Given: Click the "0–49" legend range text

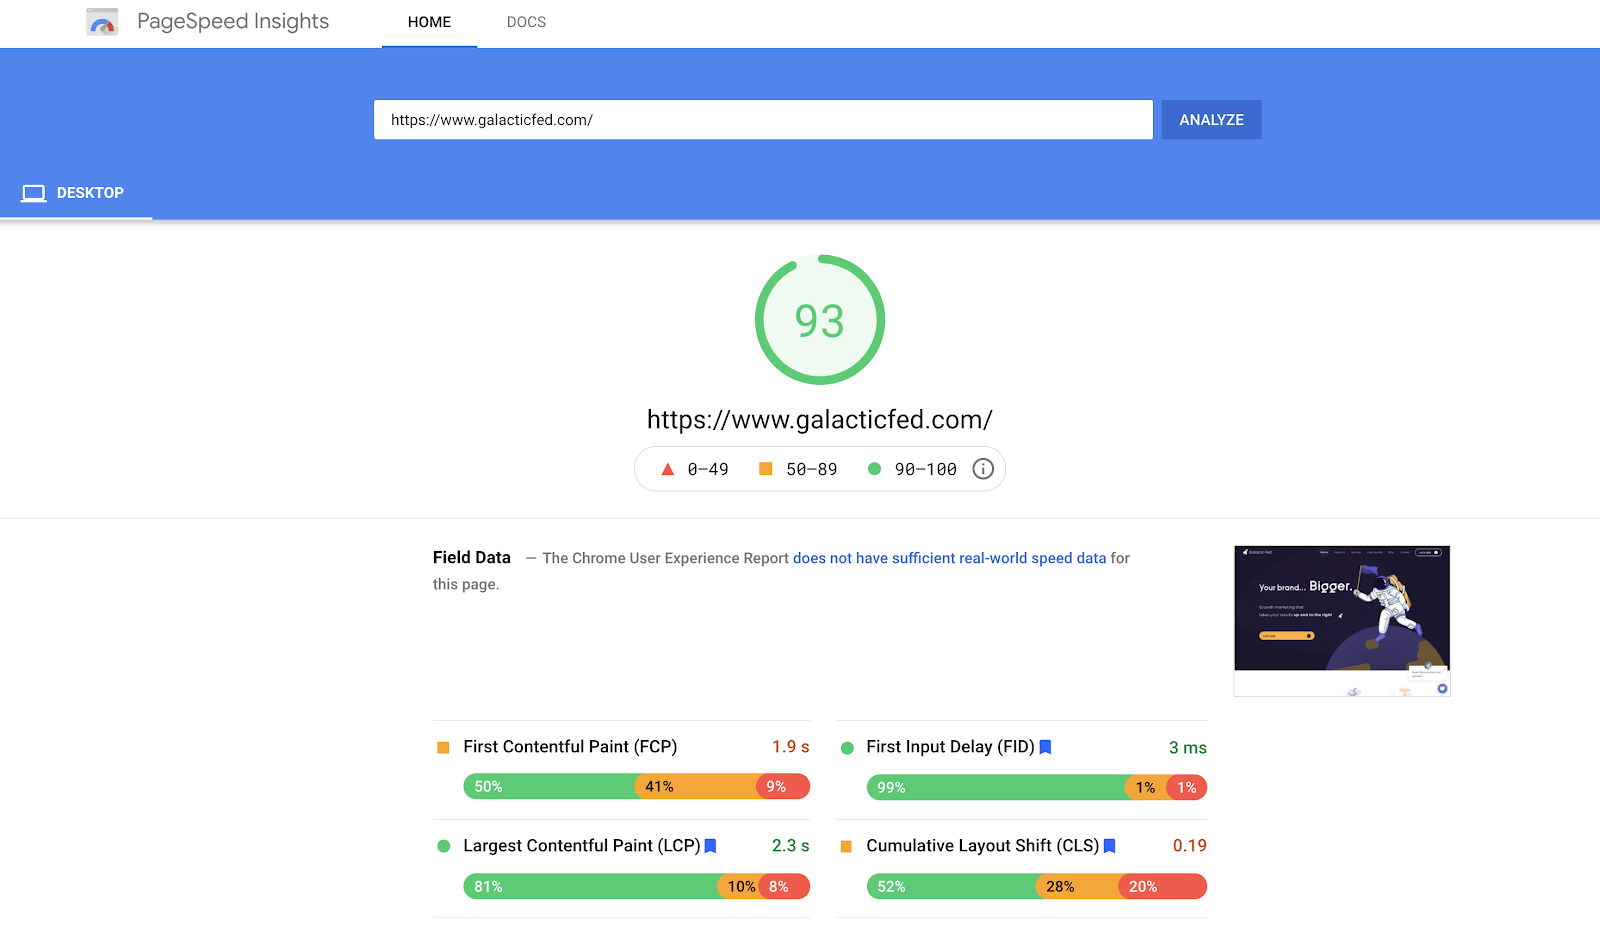Looking at the screenshot, I should click(708, 469).
